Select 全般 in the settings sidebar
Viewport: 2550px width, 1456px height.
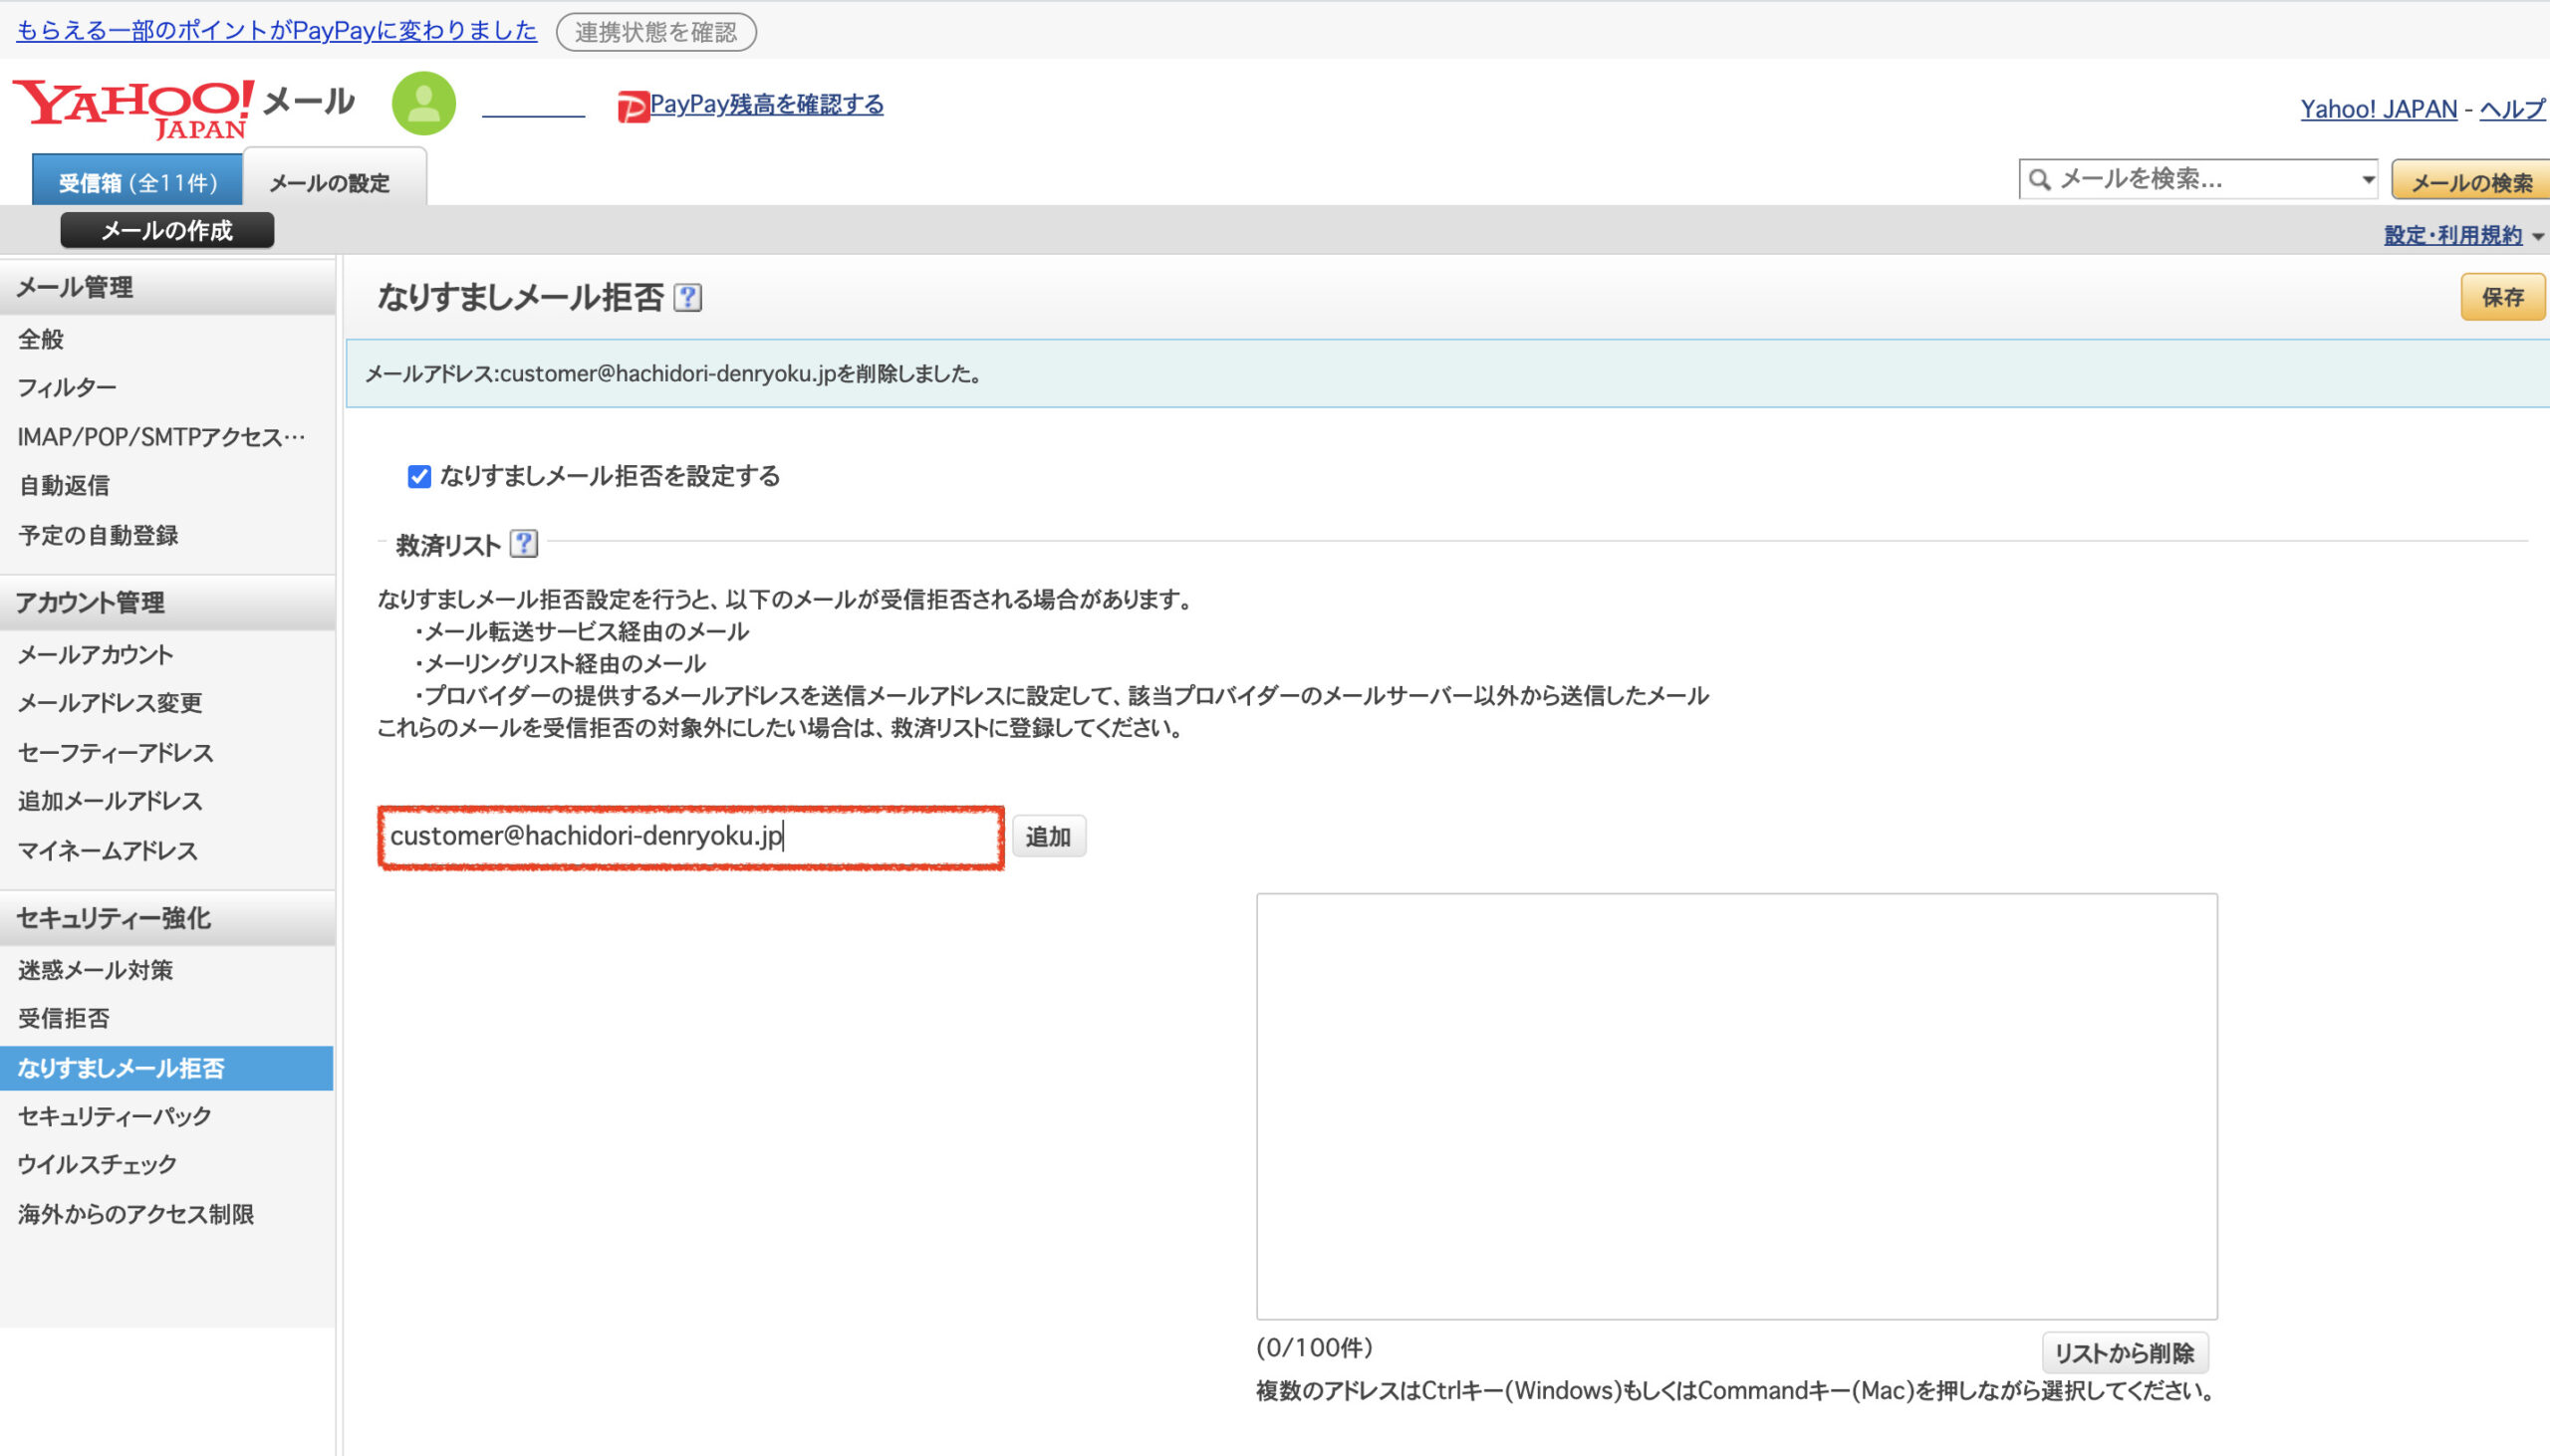pos(41,340)
